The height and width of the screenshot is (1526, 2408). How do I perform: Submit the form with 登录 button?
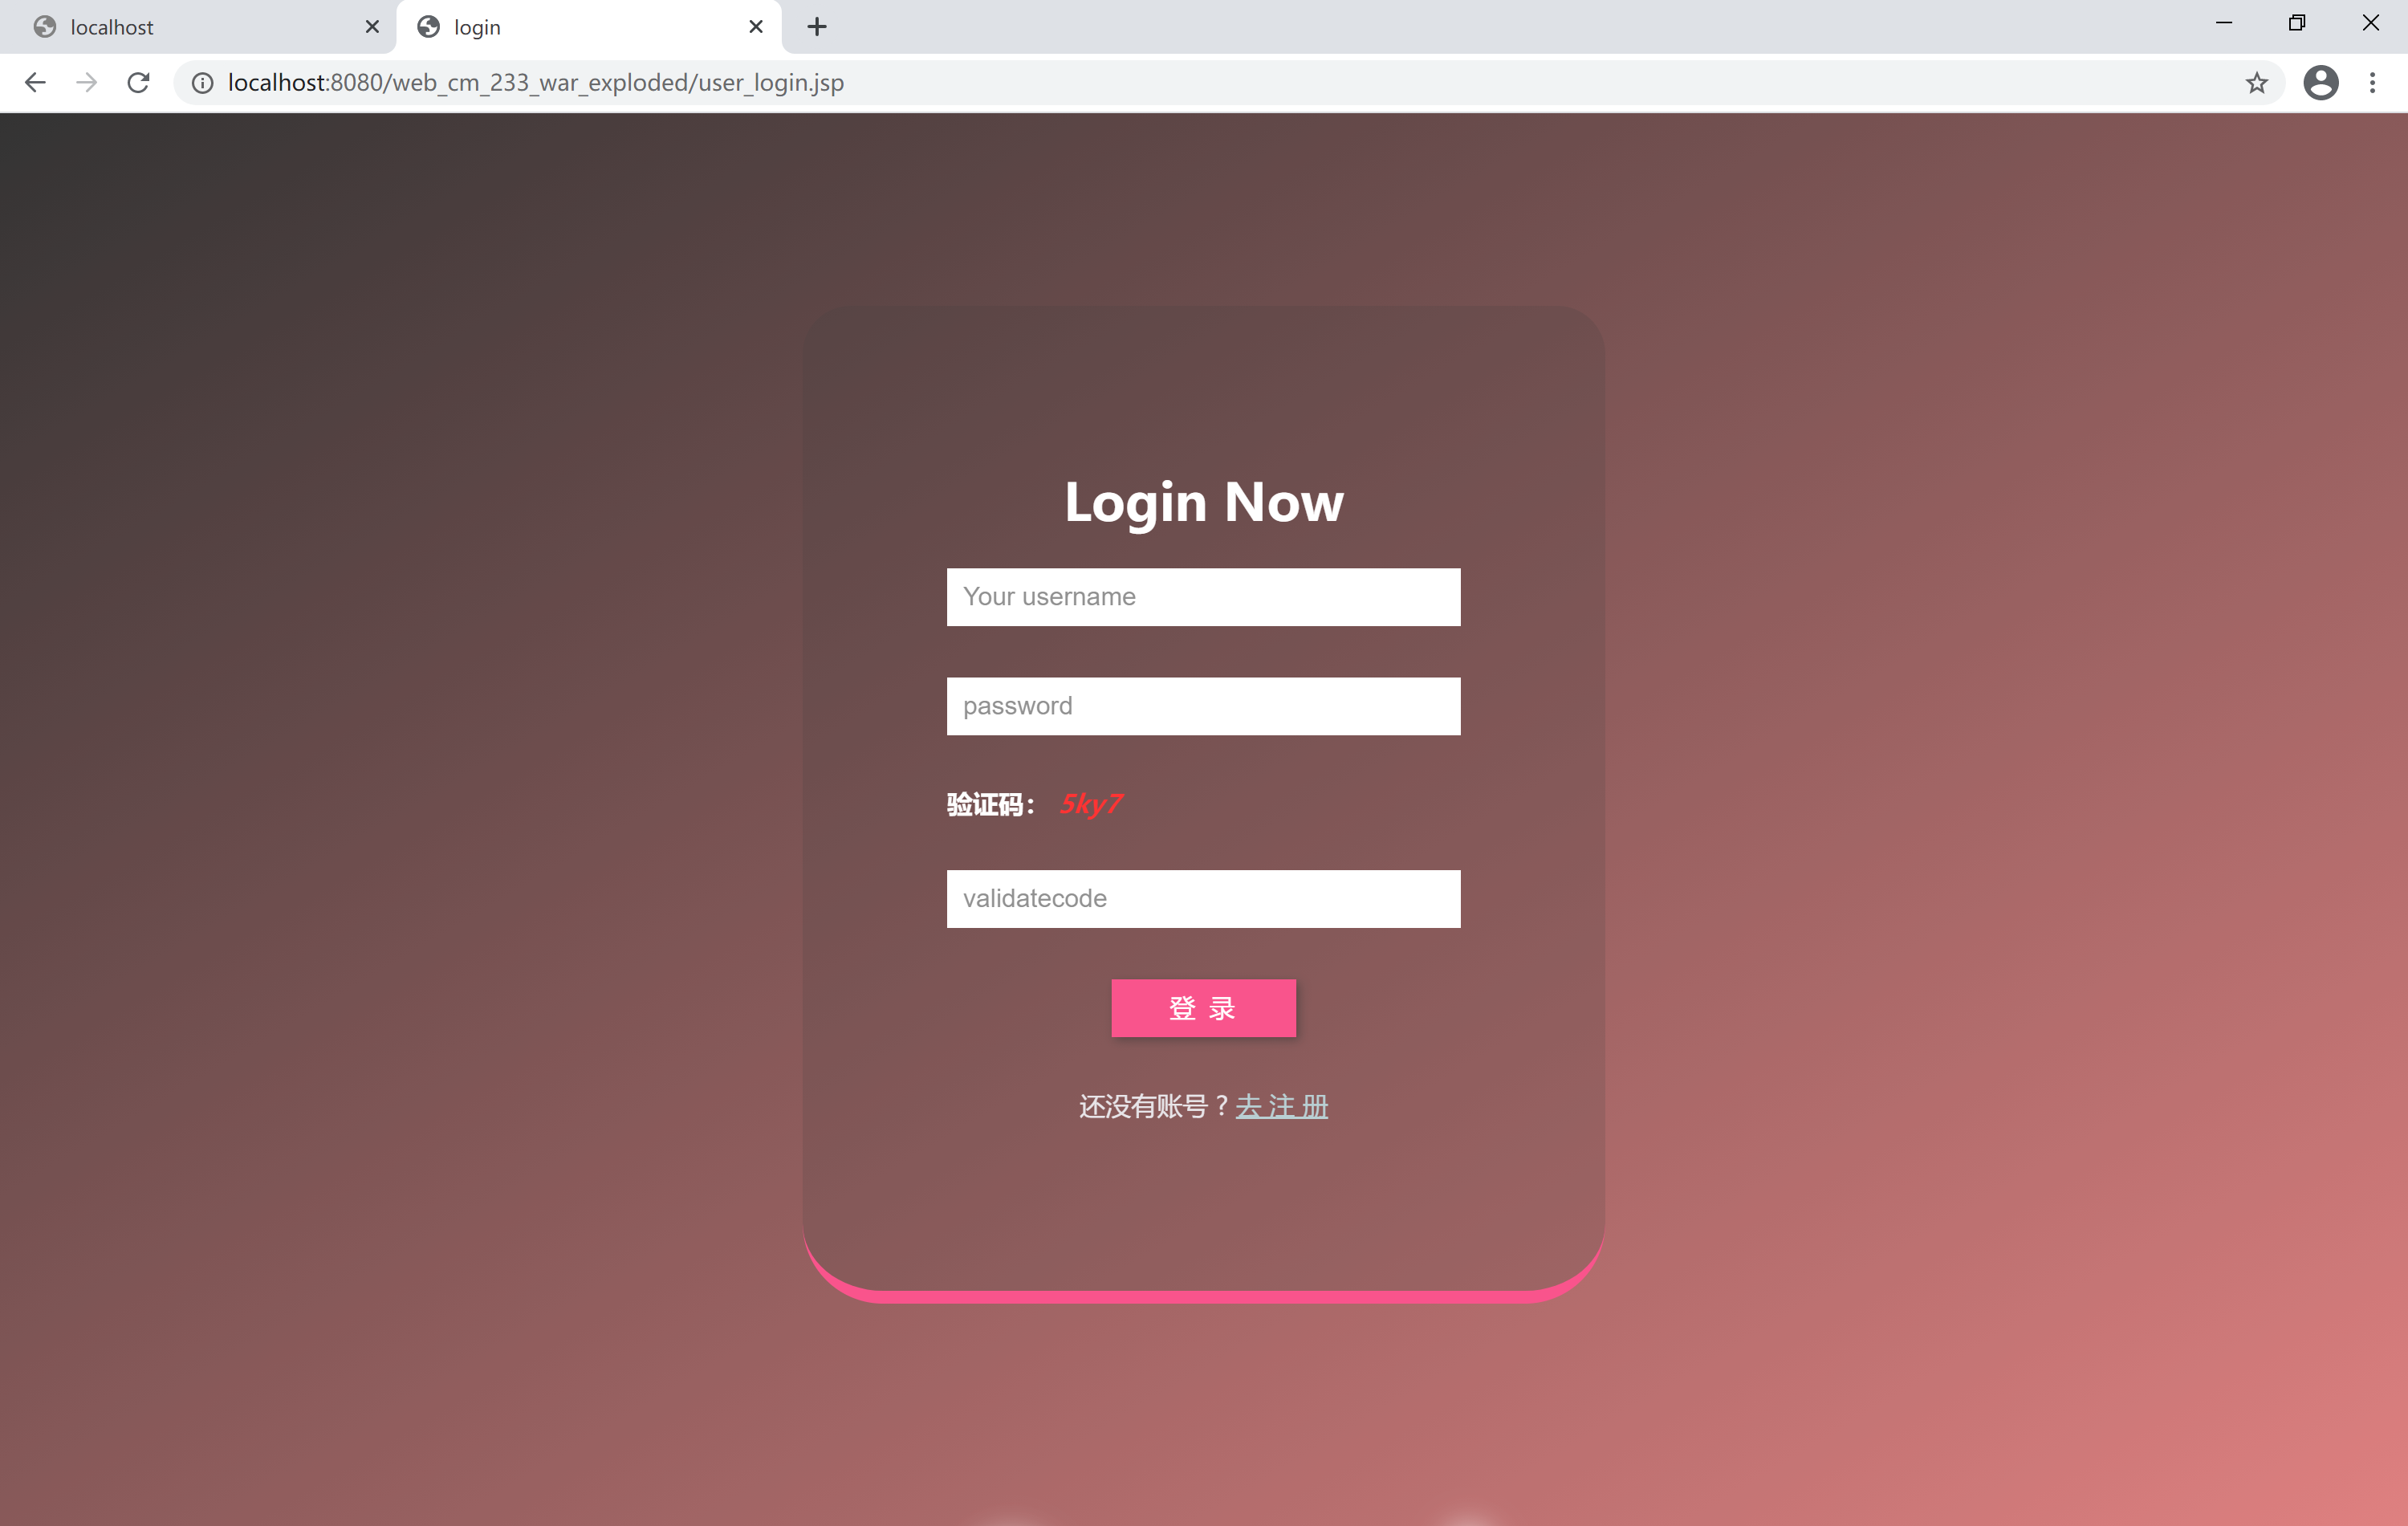(x=1203, y=1008)
